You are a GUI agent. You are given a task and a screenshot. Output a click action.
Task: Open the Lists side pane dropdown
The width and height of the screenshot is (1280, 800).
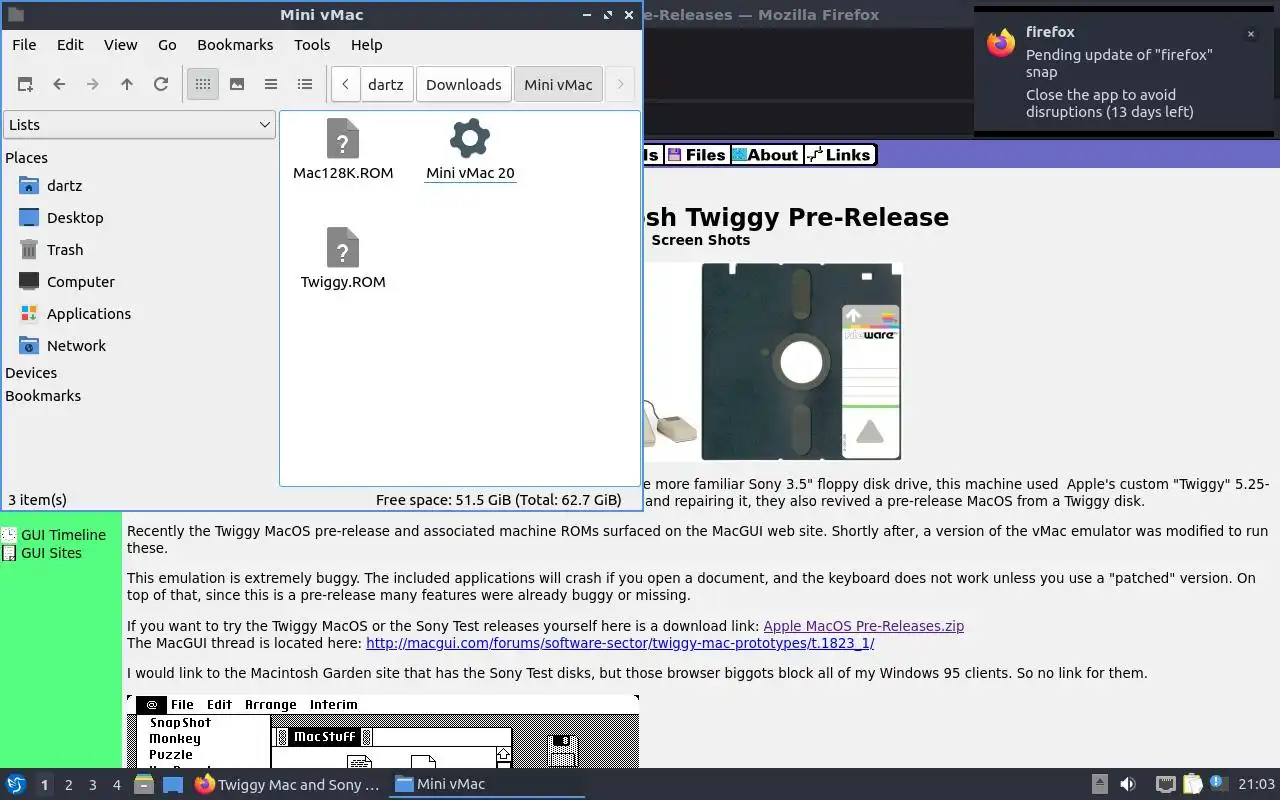point(139,125)
